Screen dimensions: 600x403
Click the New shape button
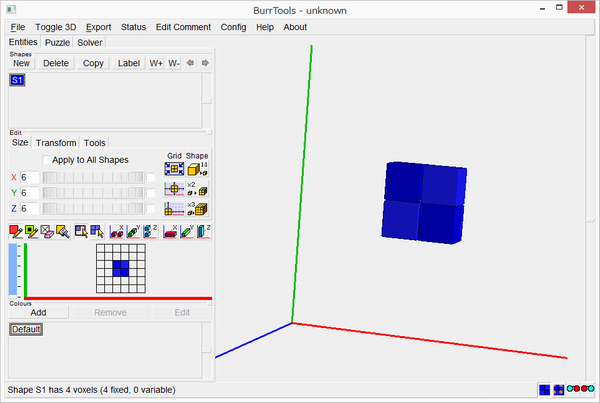coord(21,63)
